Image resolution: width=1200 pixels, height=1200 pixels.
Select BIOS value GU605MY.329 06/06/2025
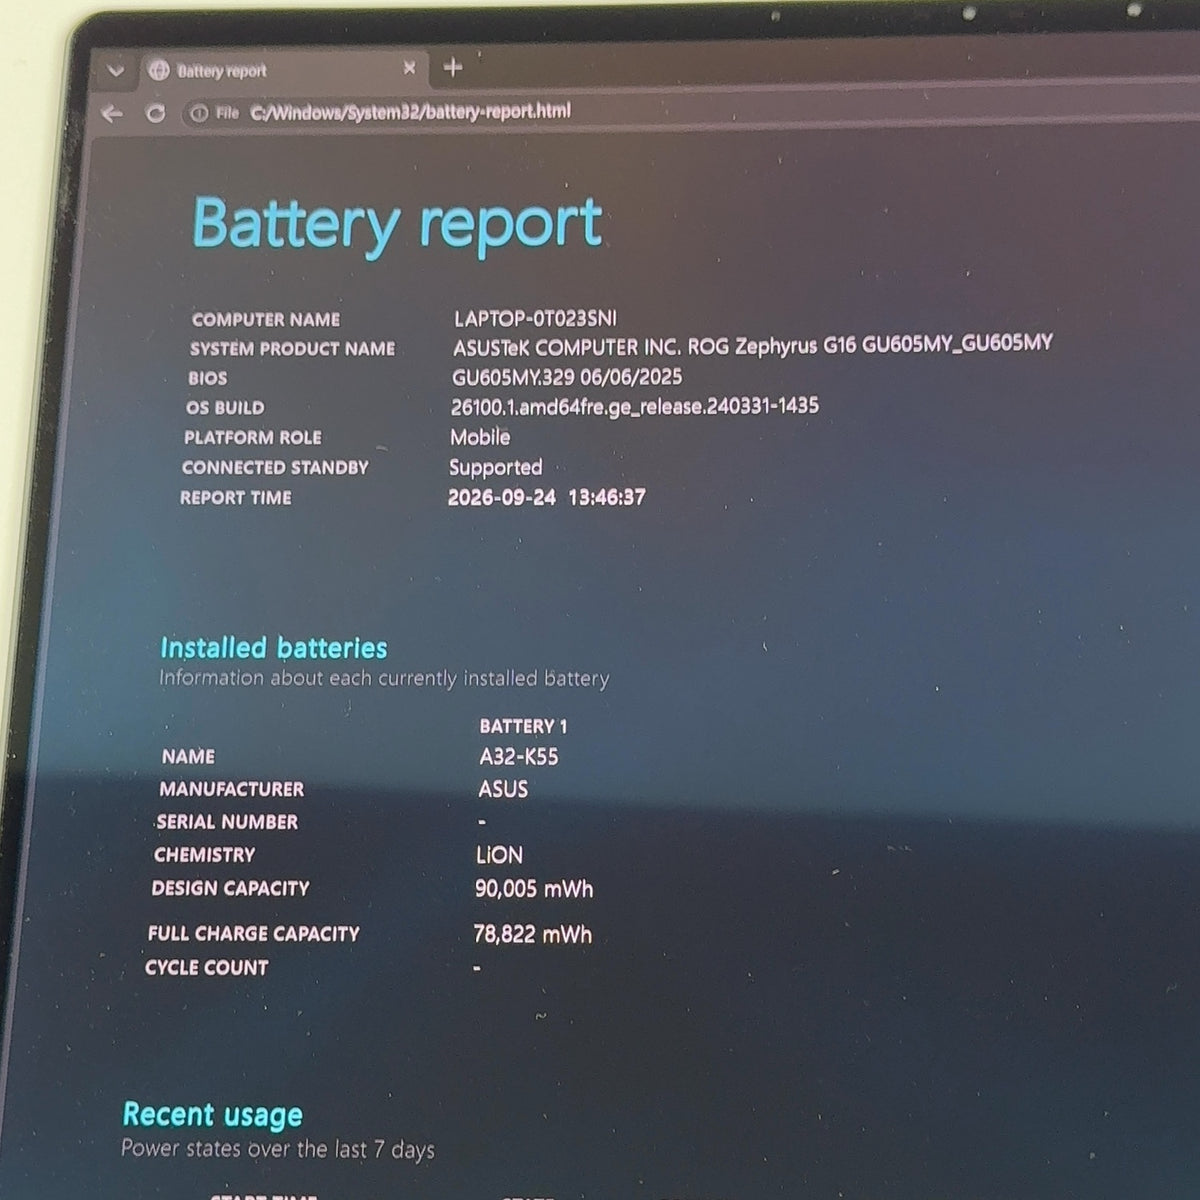click(567, 377)
